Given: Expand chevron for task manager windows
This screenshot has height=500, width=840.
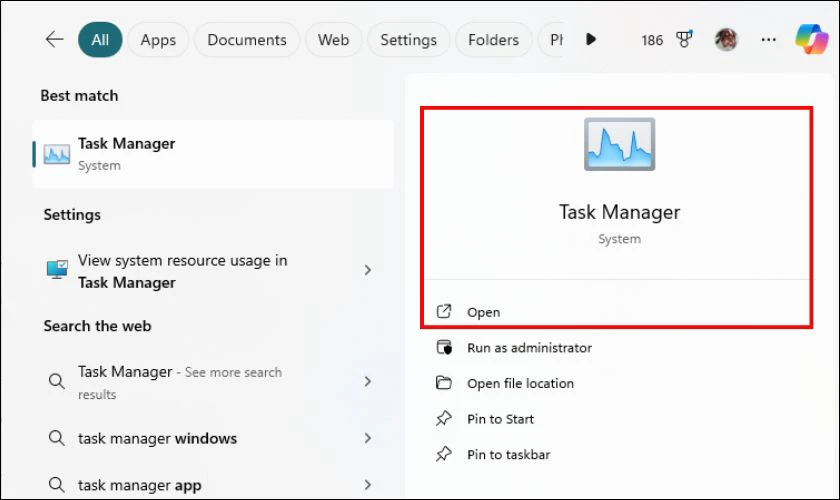Looking at the screenshot, I should tap(368, 438).
